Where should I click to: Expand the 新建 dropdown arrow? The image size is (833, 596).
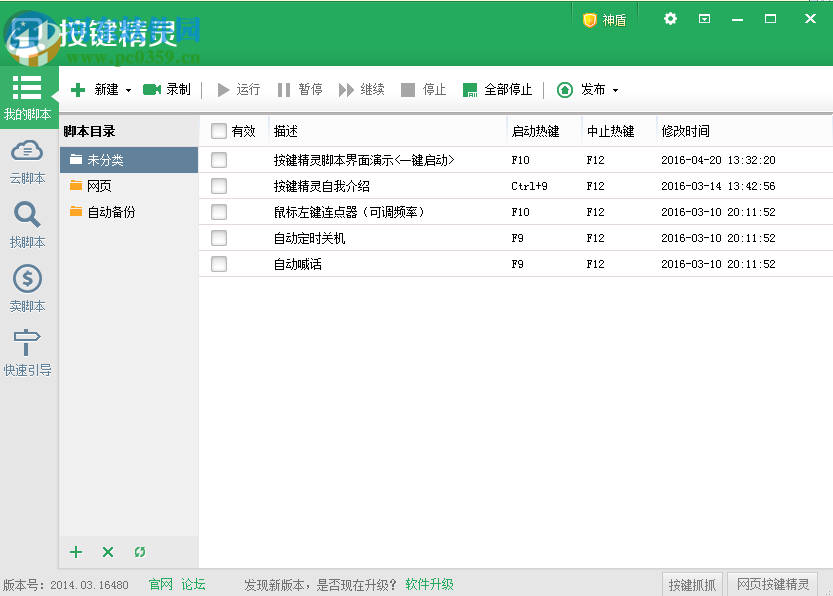tap(128, 91)
